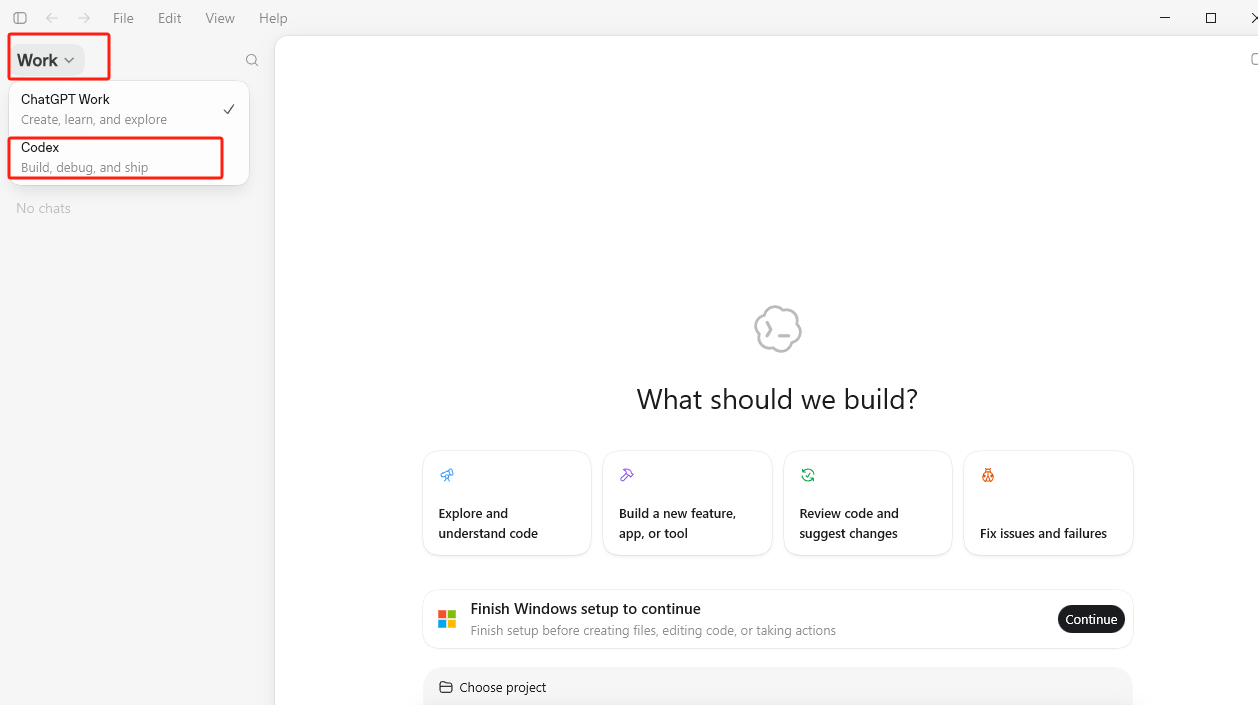Click the 'Build, debug, and ship' subtitle
1258x705 pixels.
pos(85,167)
